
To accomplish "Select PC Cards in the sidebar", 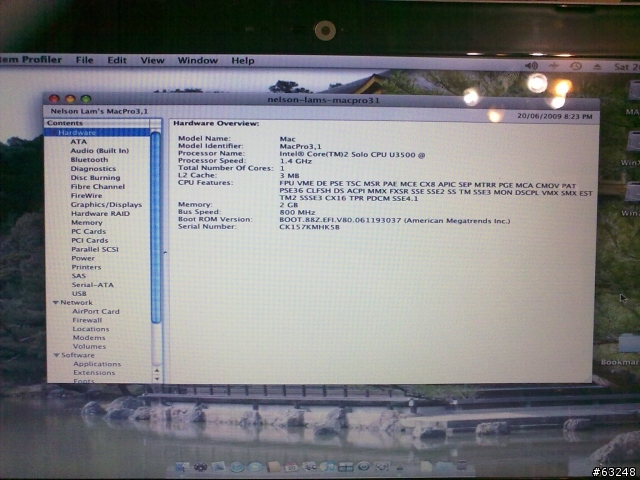I will click(x=89, y=231).
